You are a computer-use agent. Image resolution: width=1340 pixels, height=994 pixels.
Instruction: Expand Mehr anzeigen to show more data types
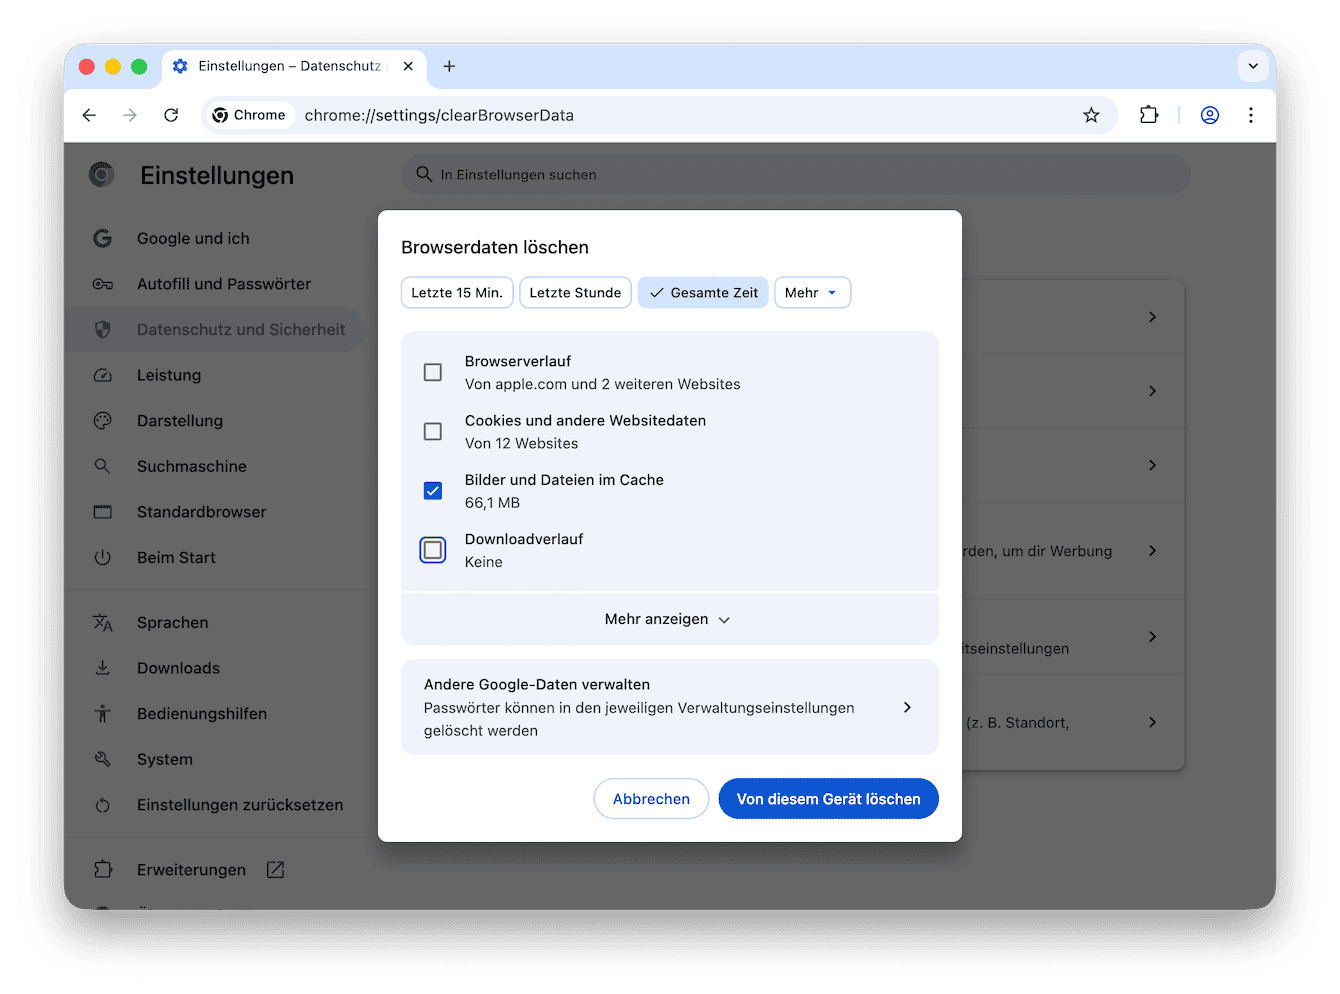coord(669,619)
